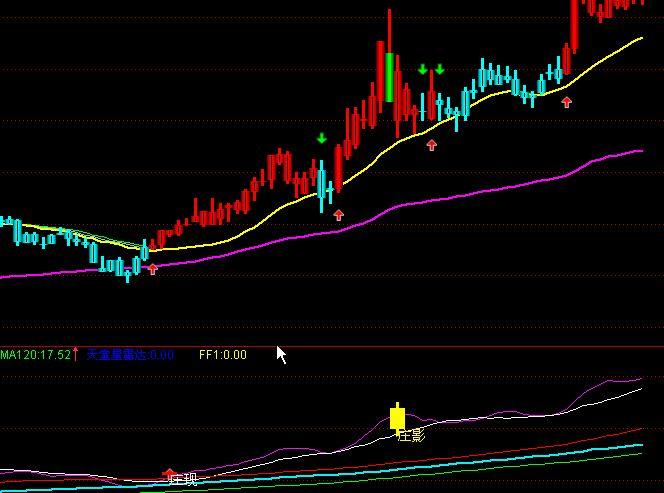This screenshot has height=493, width=664.
Task: Click the small red arrow beside MA120 value
Action: click(76, 354)
